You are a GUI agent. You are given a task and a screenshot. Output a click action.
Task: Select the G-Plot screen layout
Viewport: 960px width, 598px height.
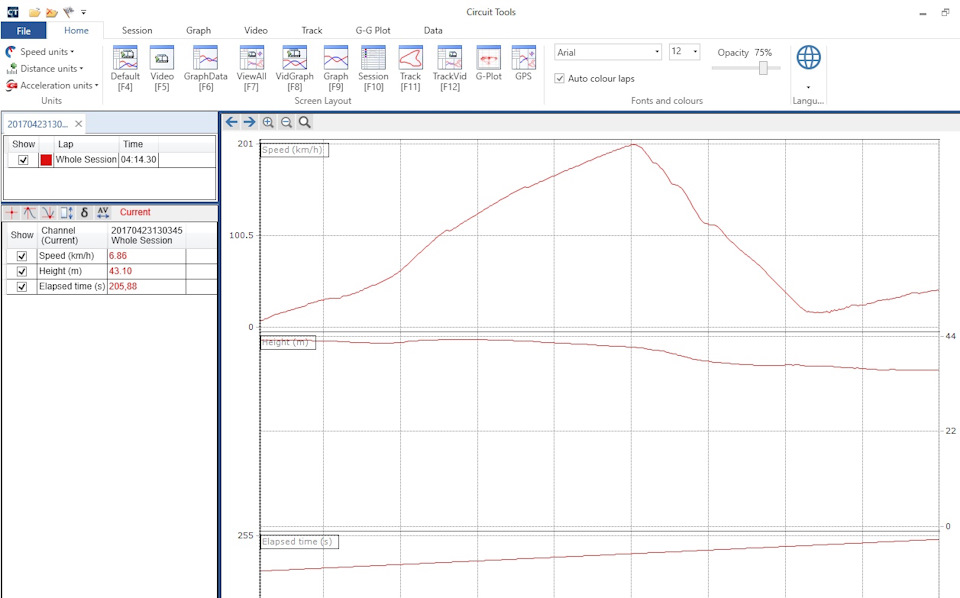pyautogui.click(x=489, y=63)
